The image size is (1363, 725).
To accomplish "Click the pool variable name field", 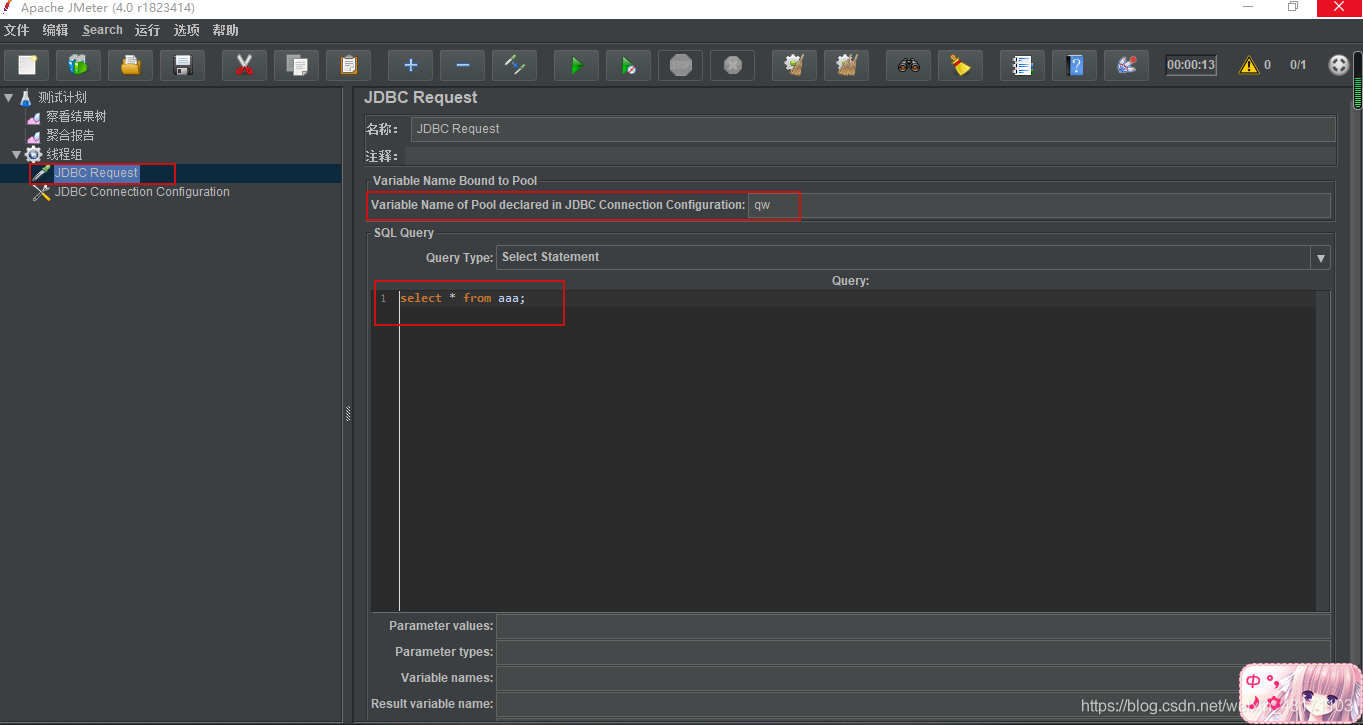I will (1039, 205).
